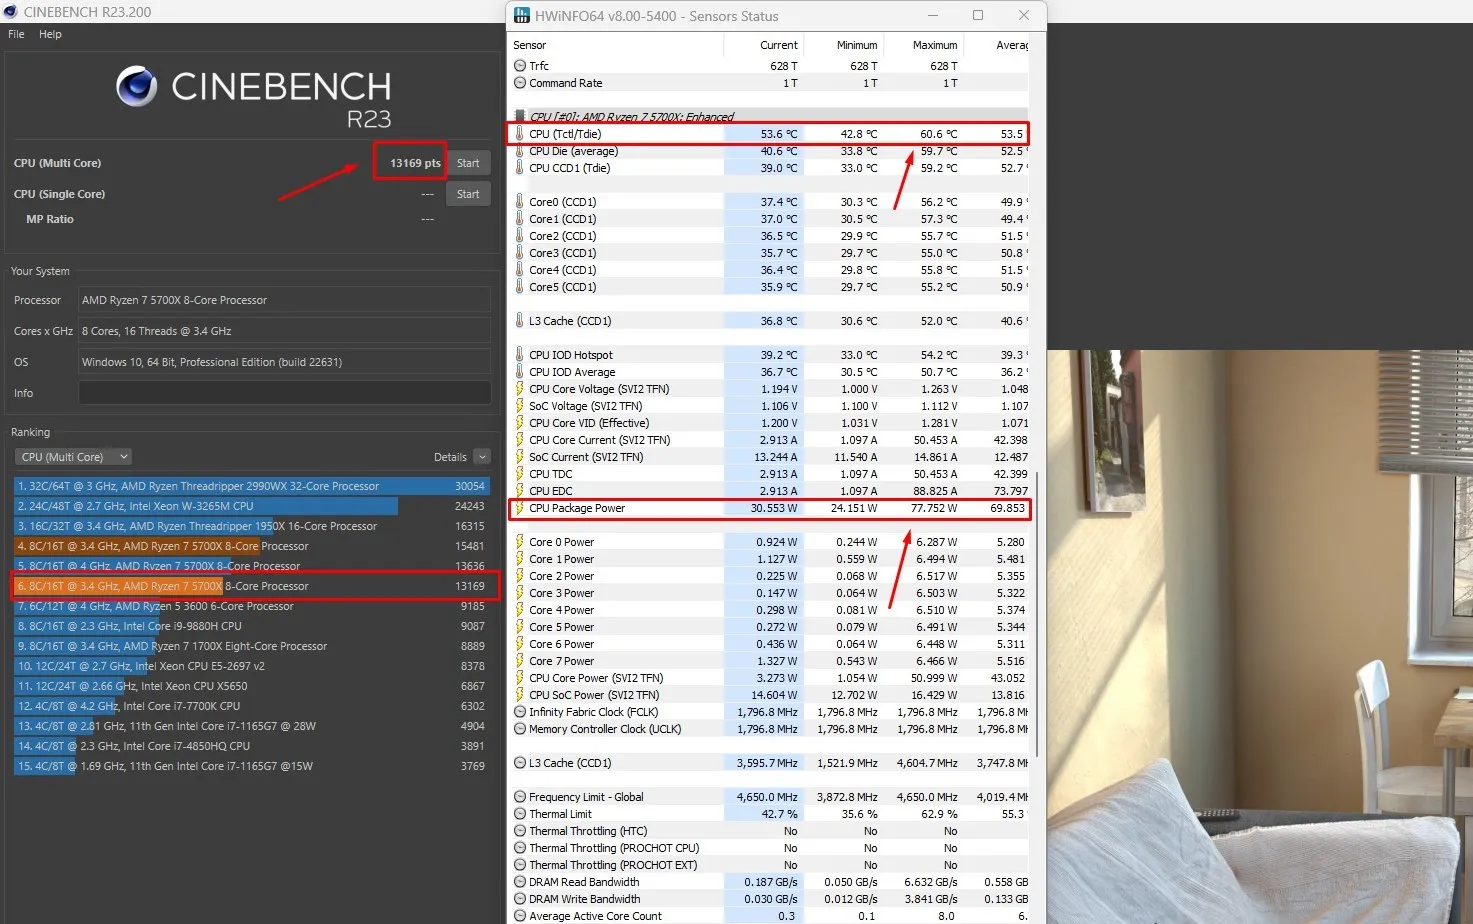Click lightning icon of CPU SoC Power

[x=520, y=695]
